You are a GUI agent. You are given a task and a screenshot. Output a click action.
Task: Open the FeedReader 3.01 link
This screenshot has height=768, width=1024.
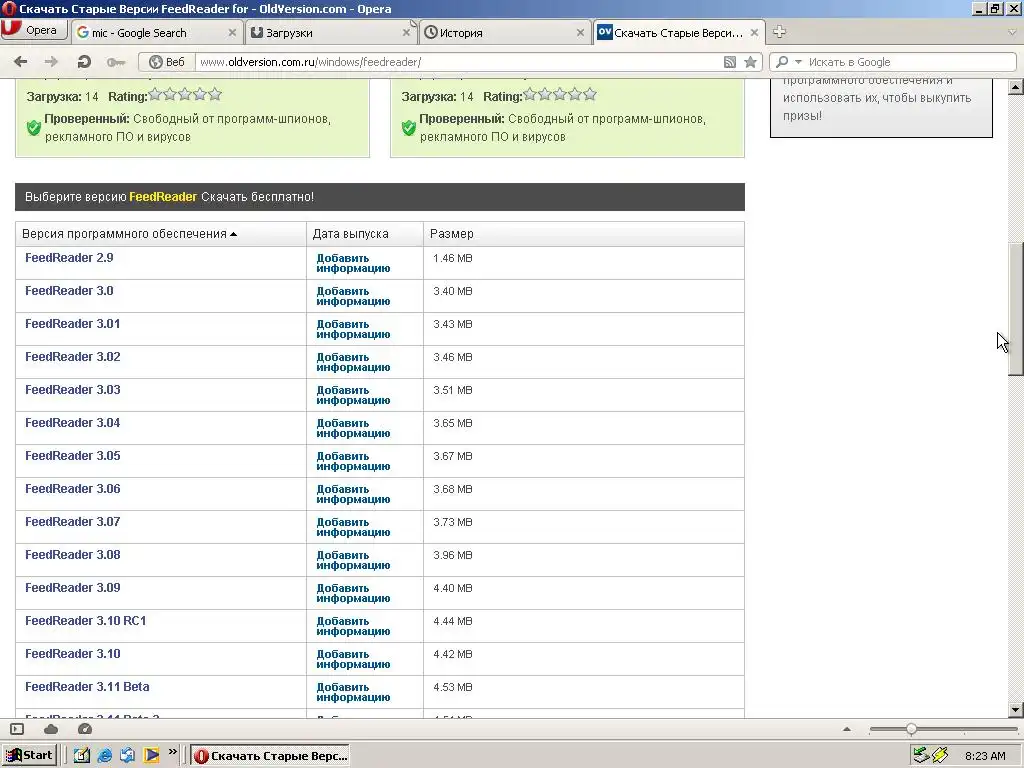pos(72,324)
